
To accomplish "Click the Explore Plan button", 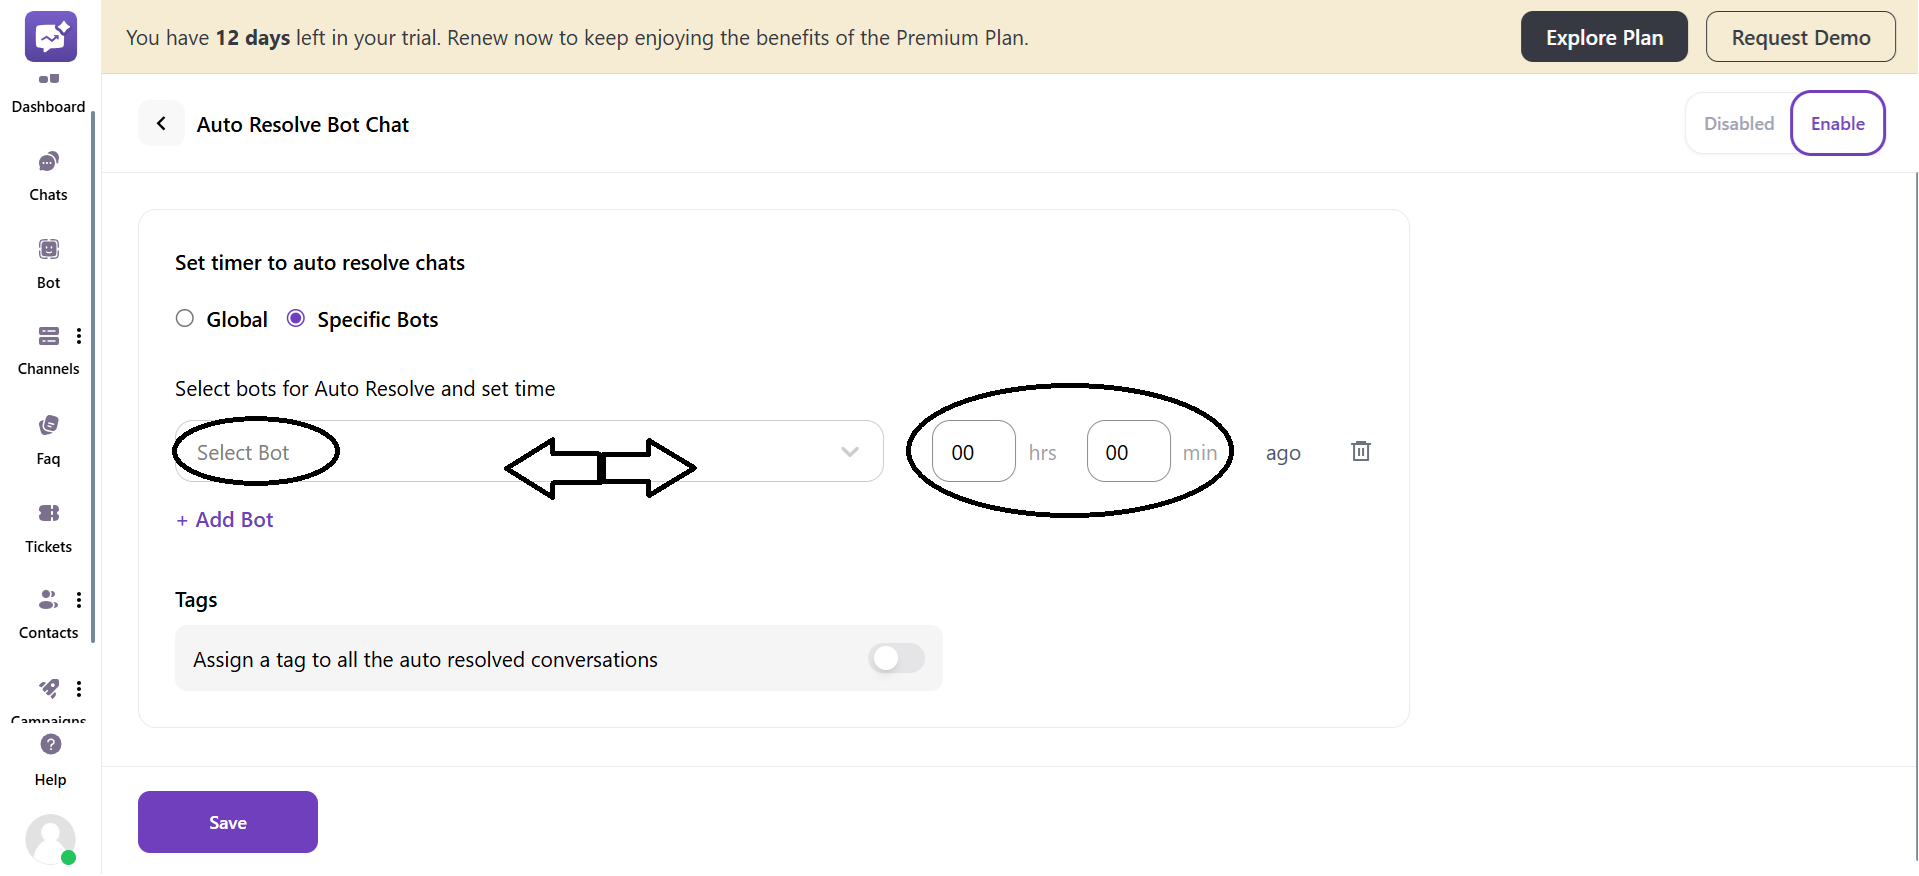I will point(1604,36).
